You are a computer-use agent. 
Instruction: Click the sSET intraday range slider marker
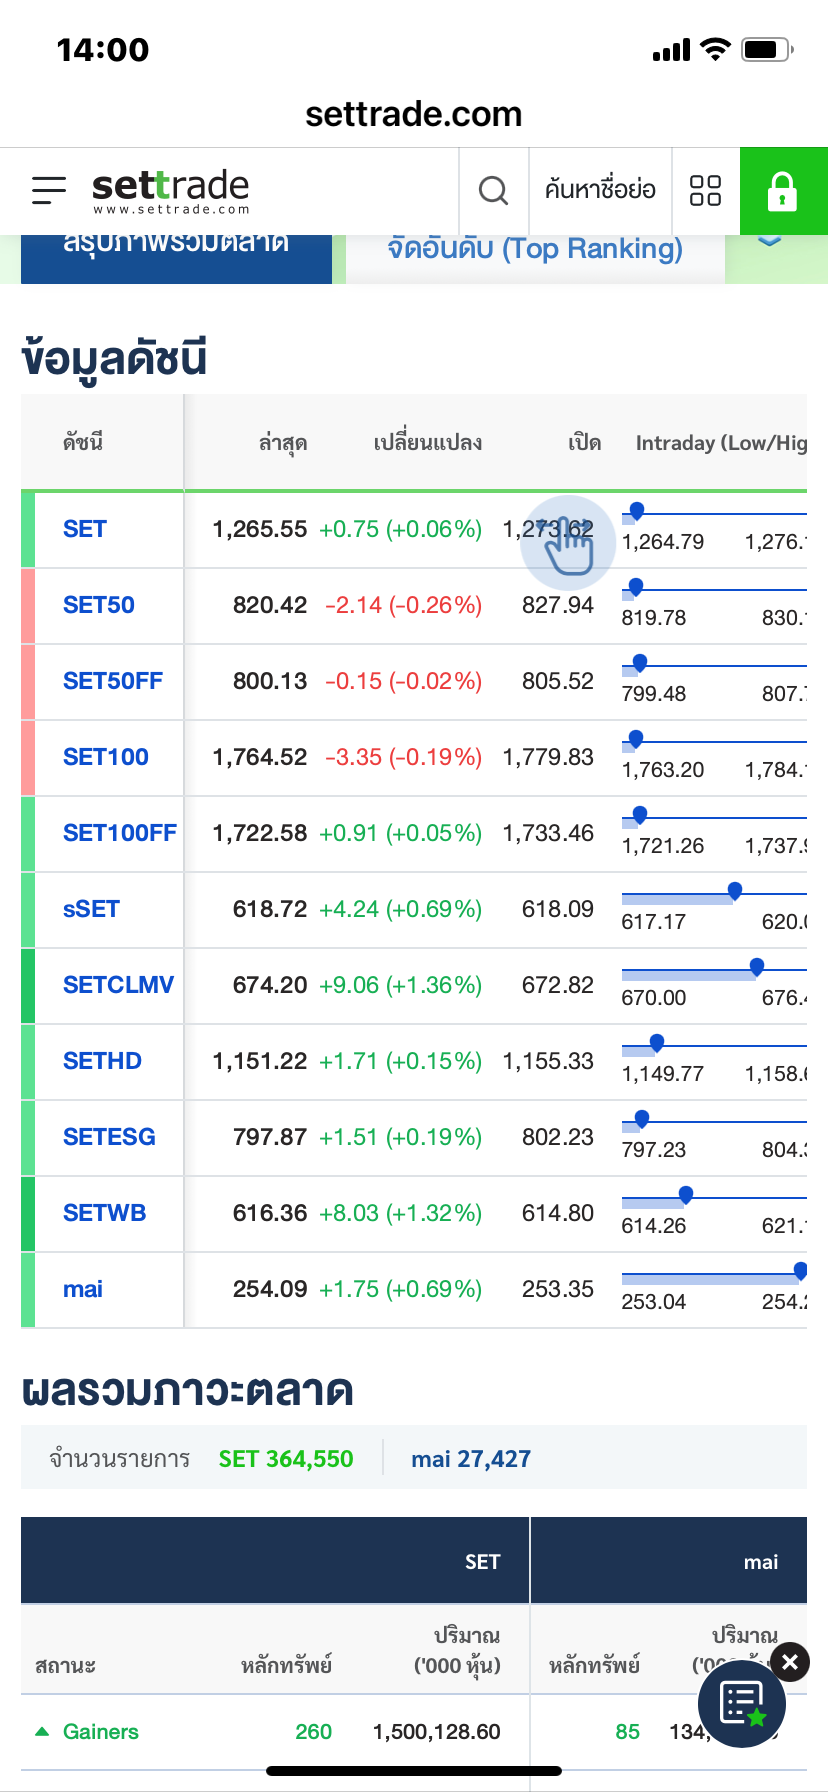[x=735, y=890]
